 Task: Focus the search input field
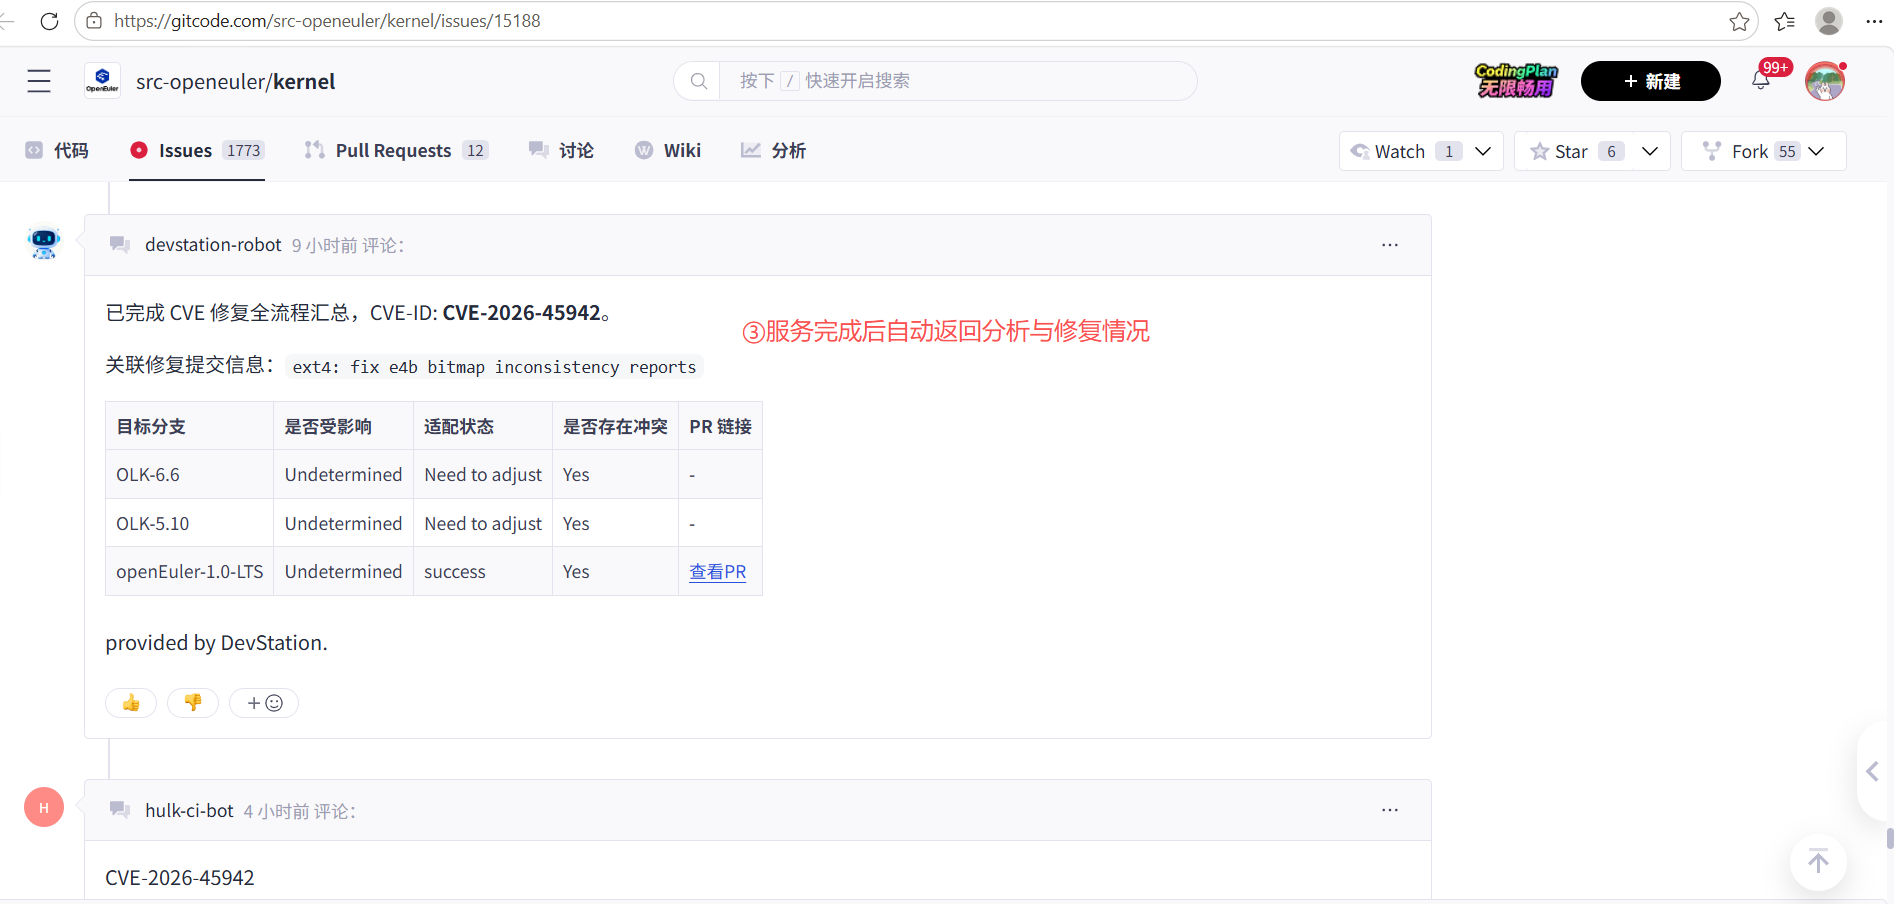pyautogui.click(x=960, y=81)
